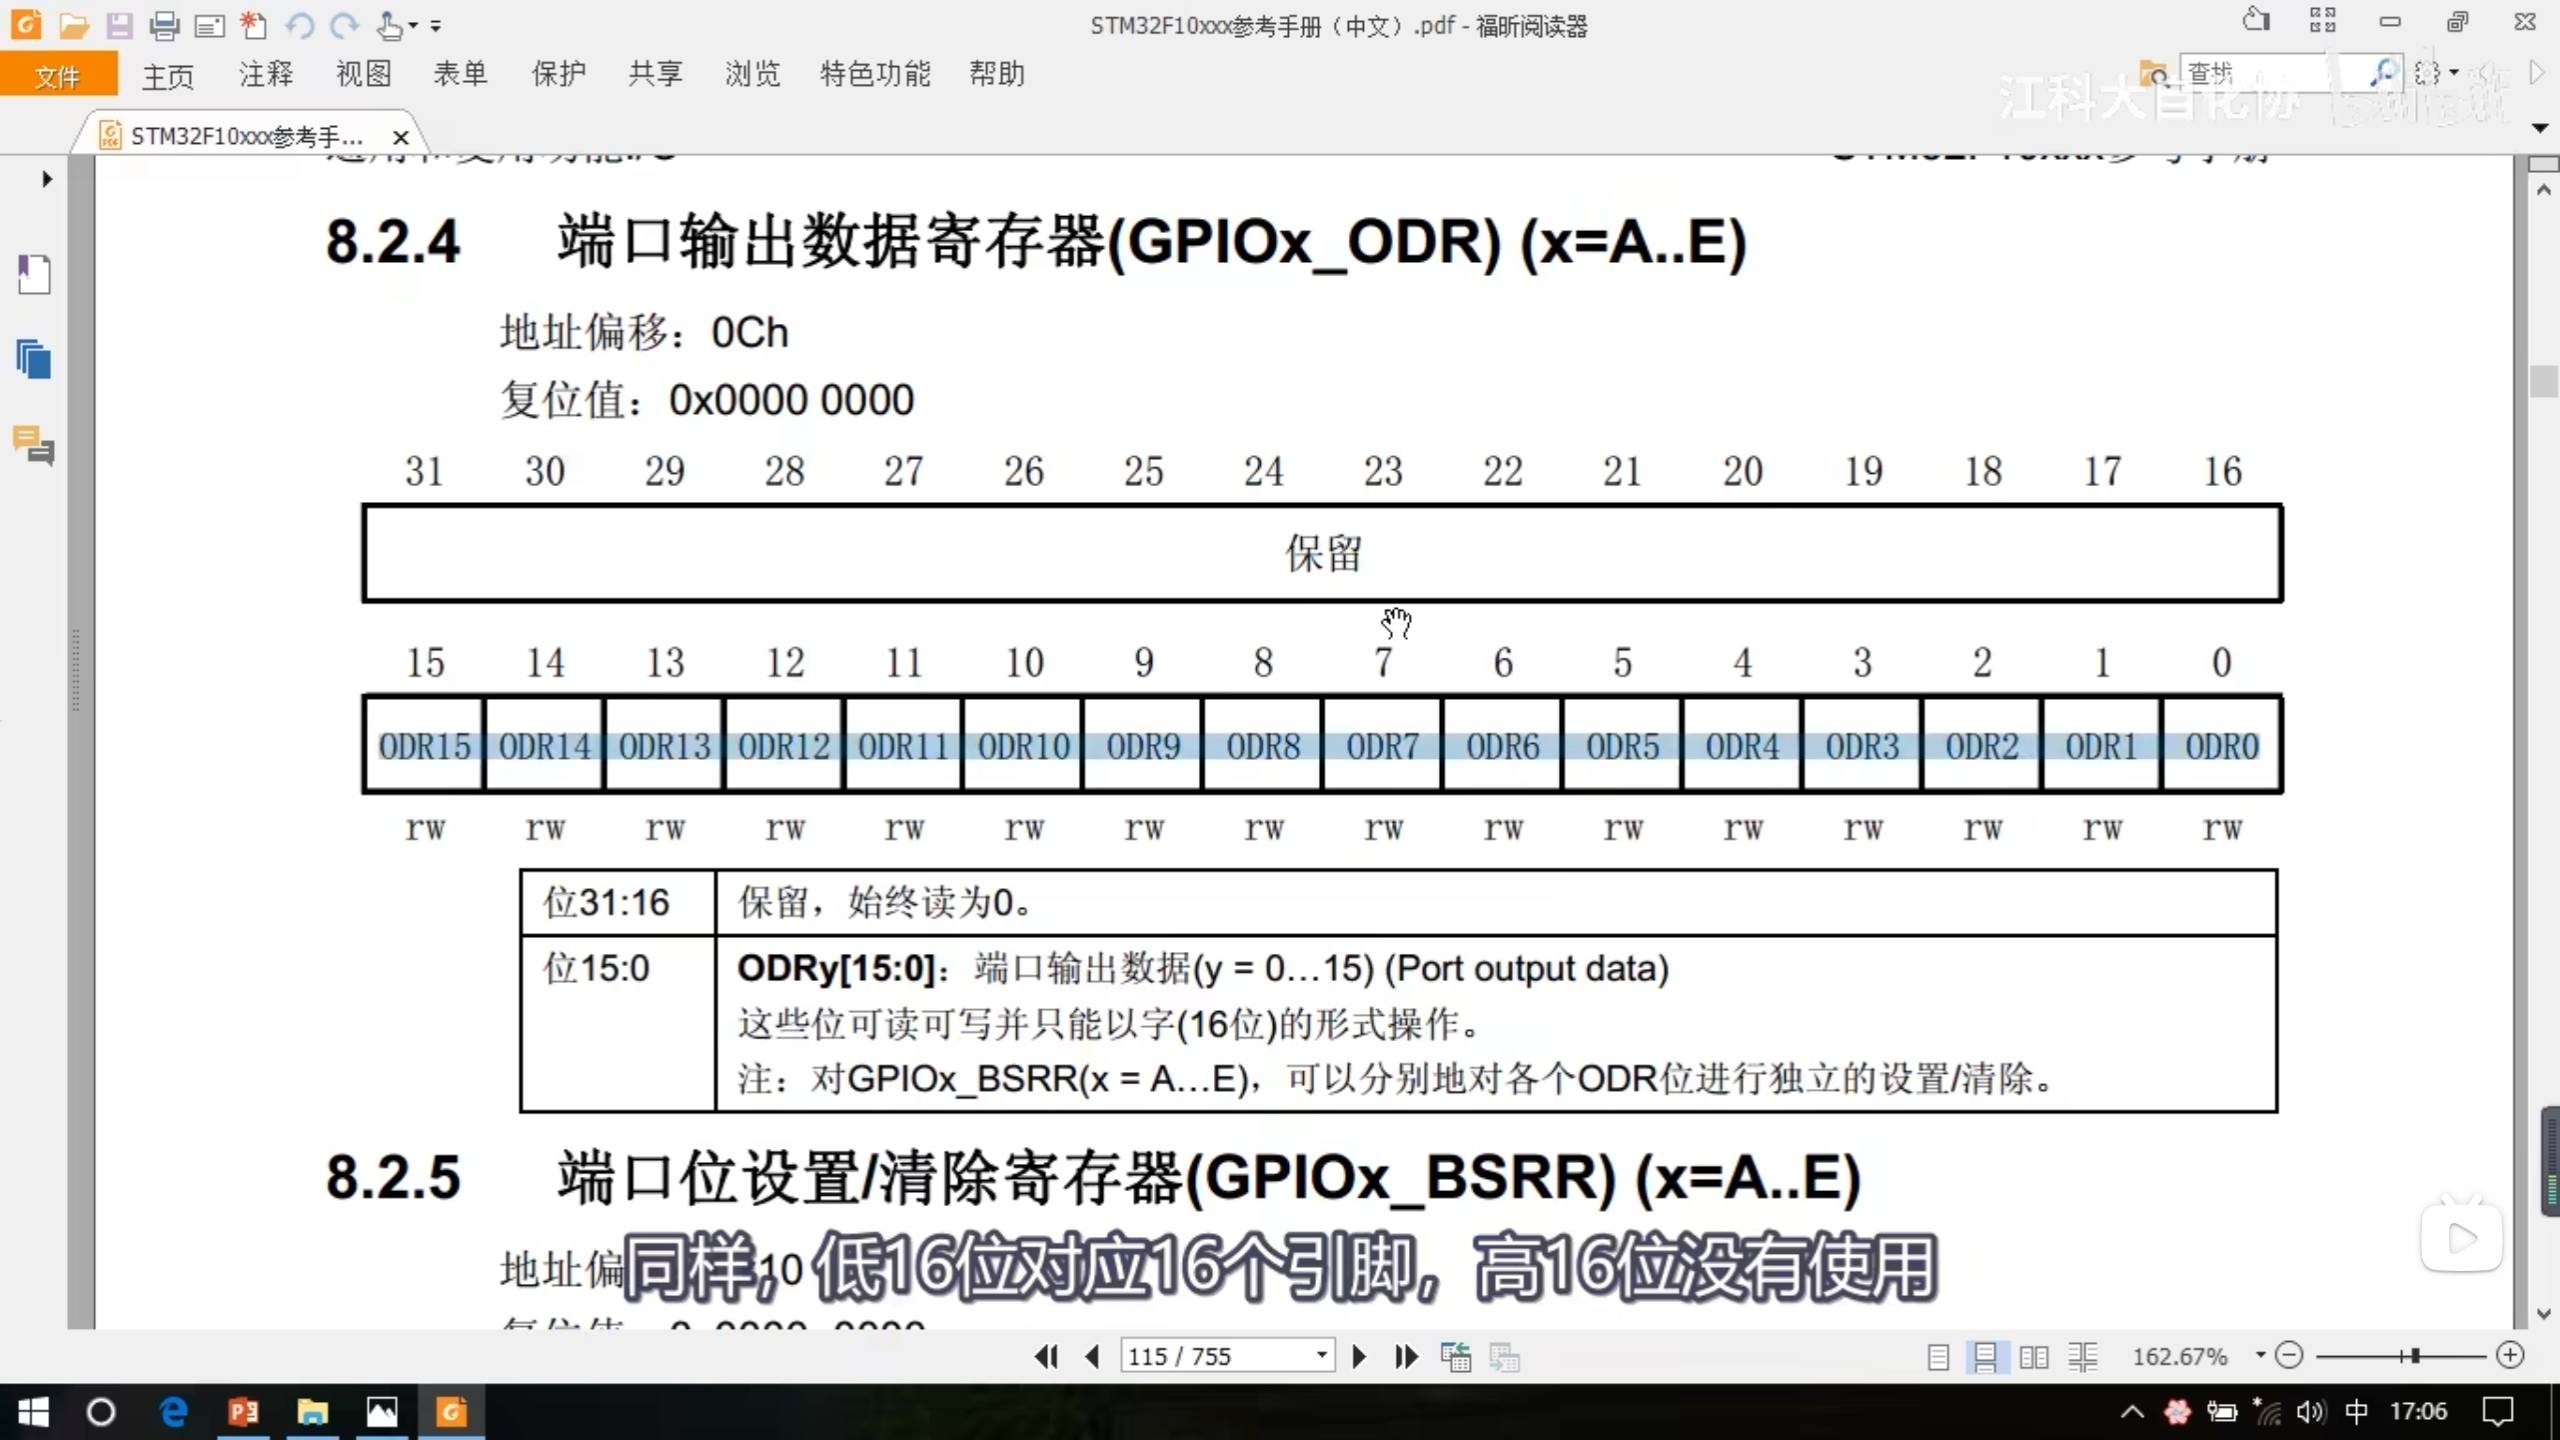Switch to single page view mode

(x=1938, y=1357)
